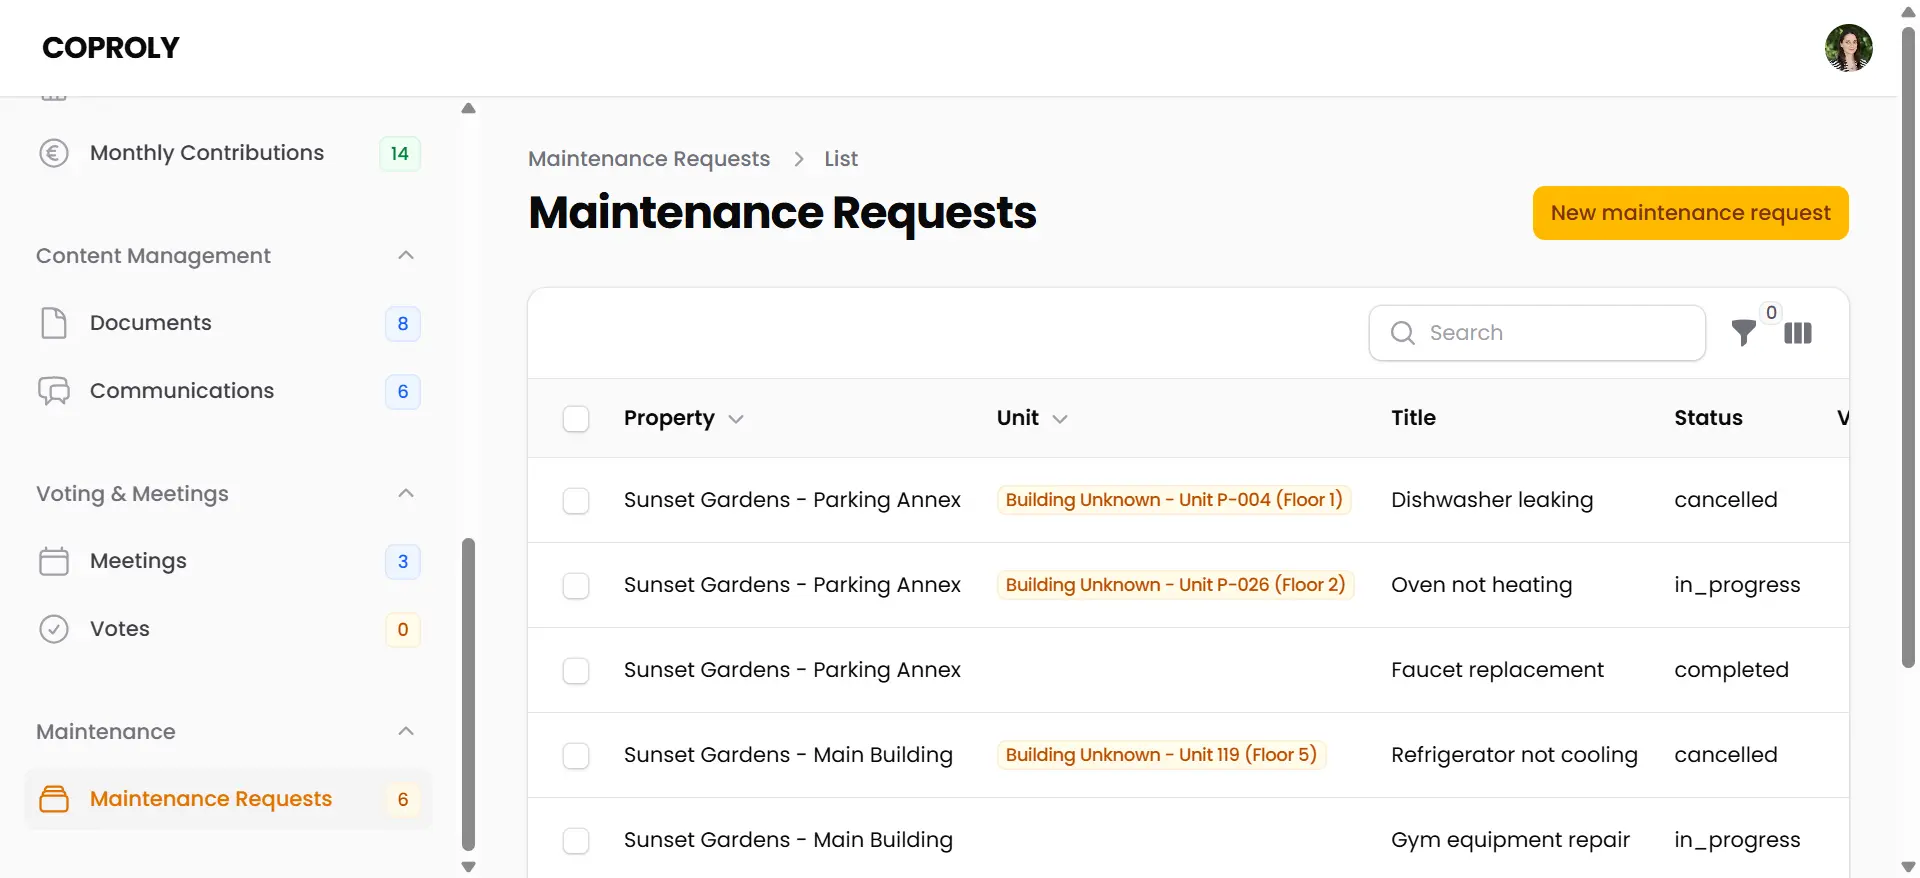Viewport: 1920px width, 878px height.
Task: Click the Title column header
Action: pos(1413,418)
